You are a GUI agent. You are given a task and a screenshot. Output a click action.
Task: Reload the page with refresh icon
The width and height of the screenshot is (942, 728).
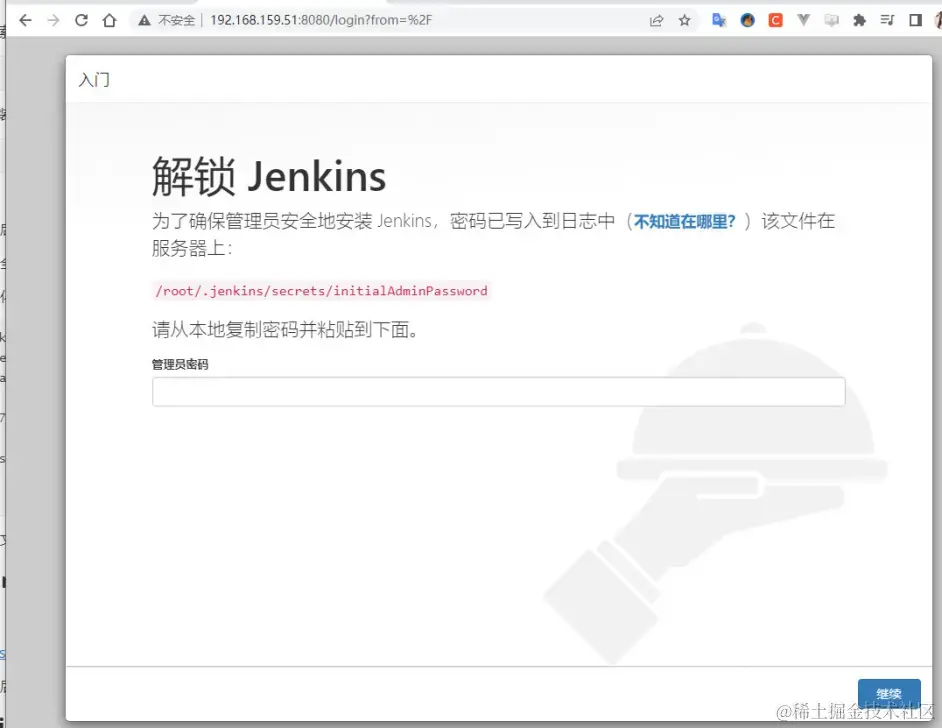point(81,20)
